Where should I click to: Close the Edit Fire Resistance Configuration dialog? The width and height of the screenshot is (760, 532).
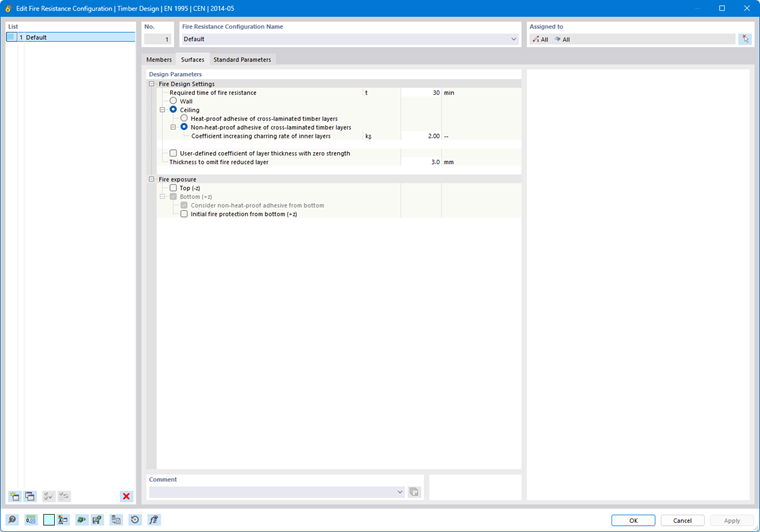pos(747,8)
